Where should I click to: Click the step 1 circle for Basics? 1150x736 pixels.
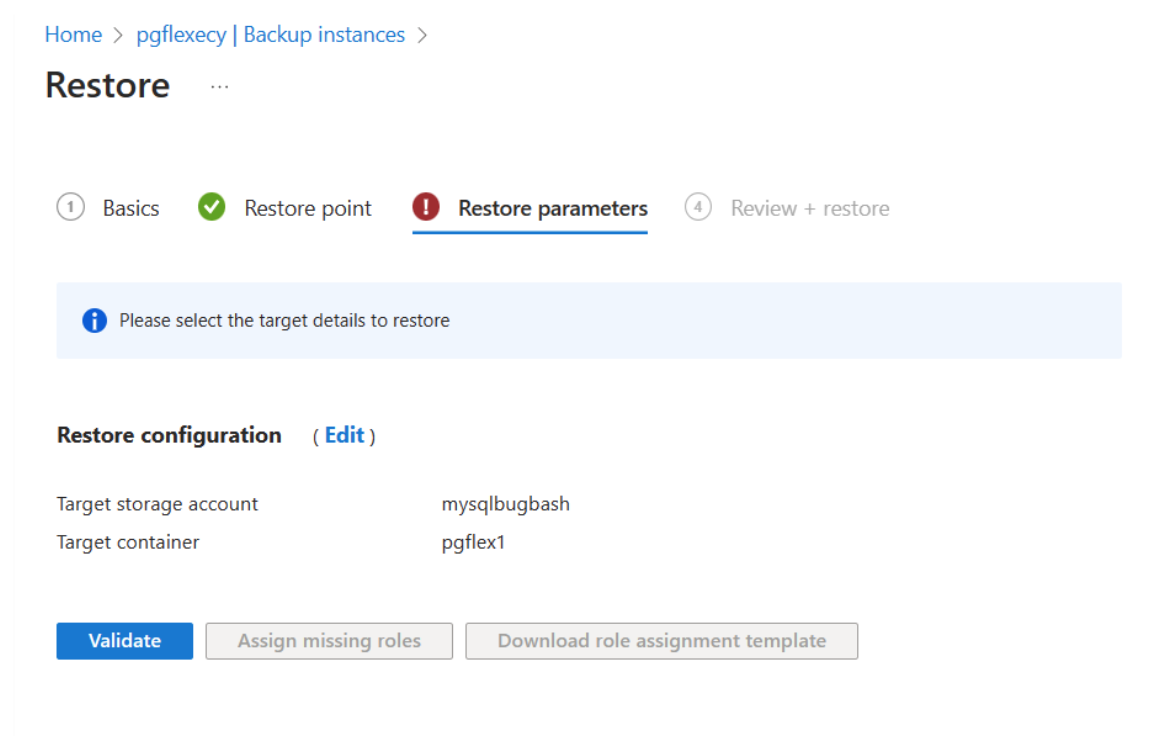70,207
